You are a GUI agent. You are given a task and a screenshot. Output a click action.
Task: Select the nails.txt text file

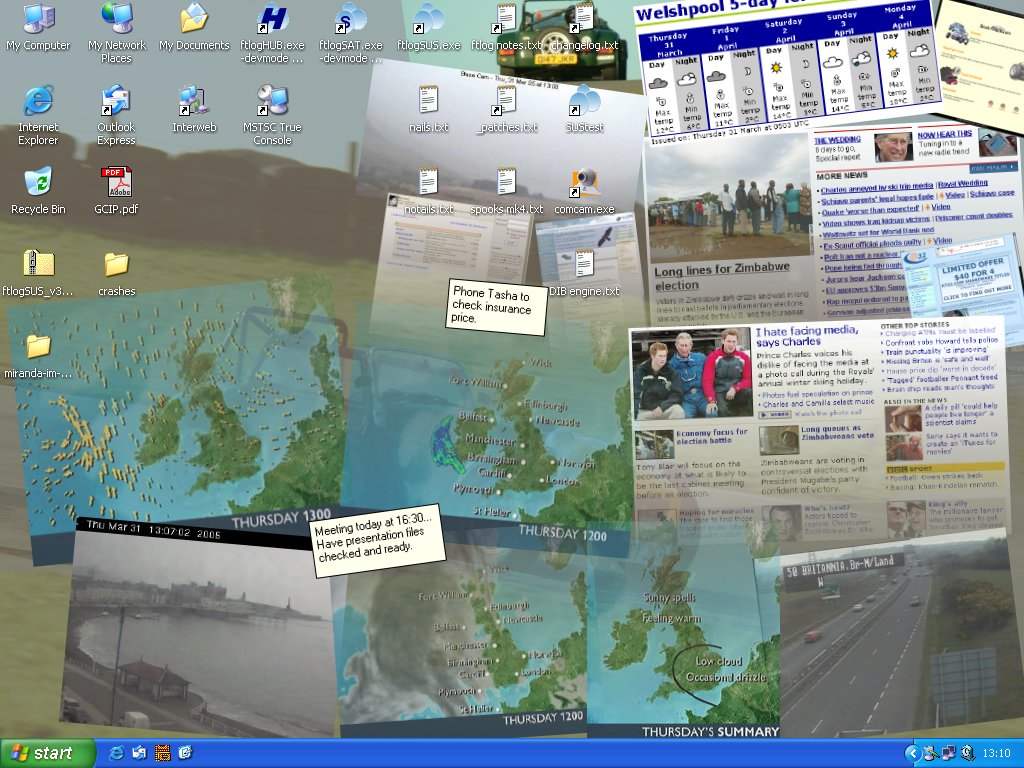coord(428,101)
